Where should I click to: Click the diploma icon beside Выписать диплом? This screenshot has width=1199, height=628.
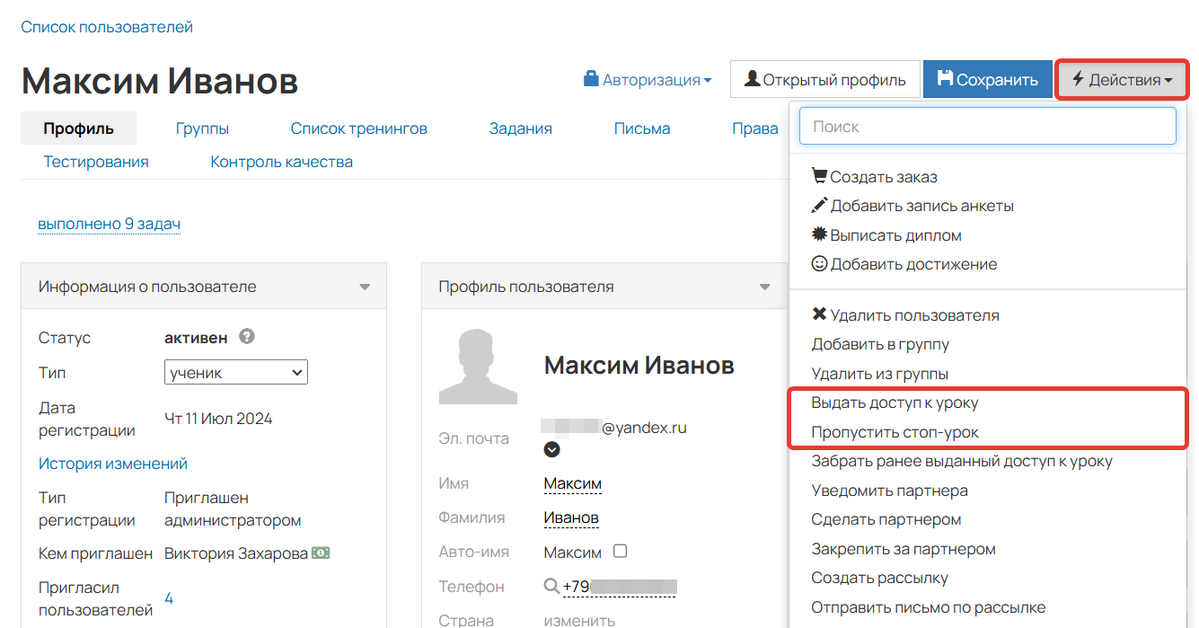[x=820, y=235]
